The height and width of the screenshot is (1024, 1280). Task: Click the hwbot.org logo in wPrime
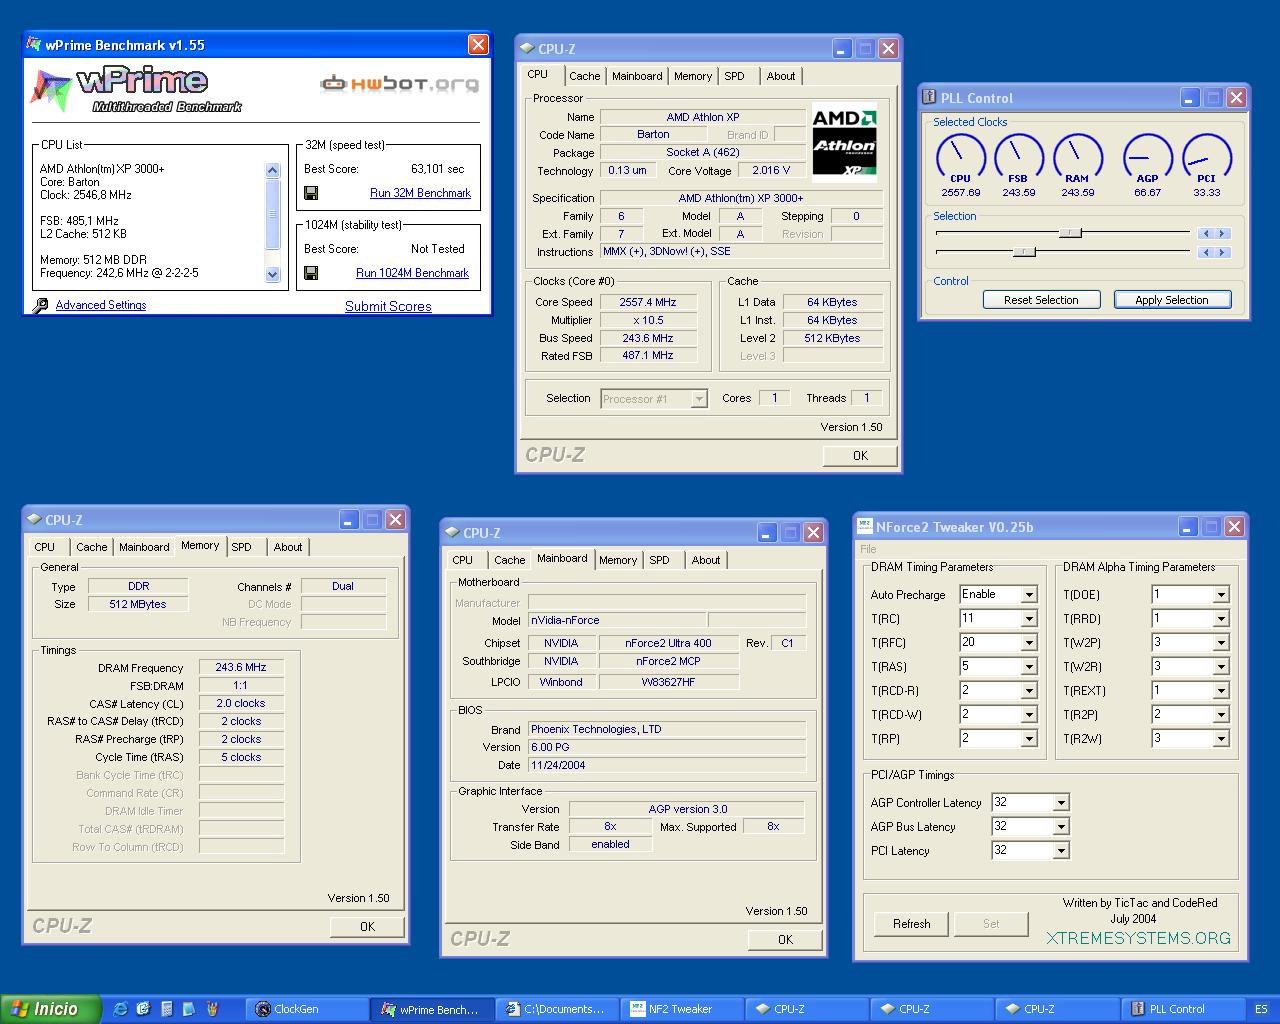[x=399, y=84]
